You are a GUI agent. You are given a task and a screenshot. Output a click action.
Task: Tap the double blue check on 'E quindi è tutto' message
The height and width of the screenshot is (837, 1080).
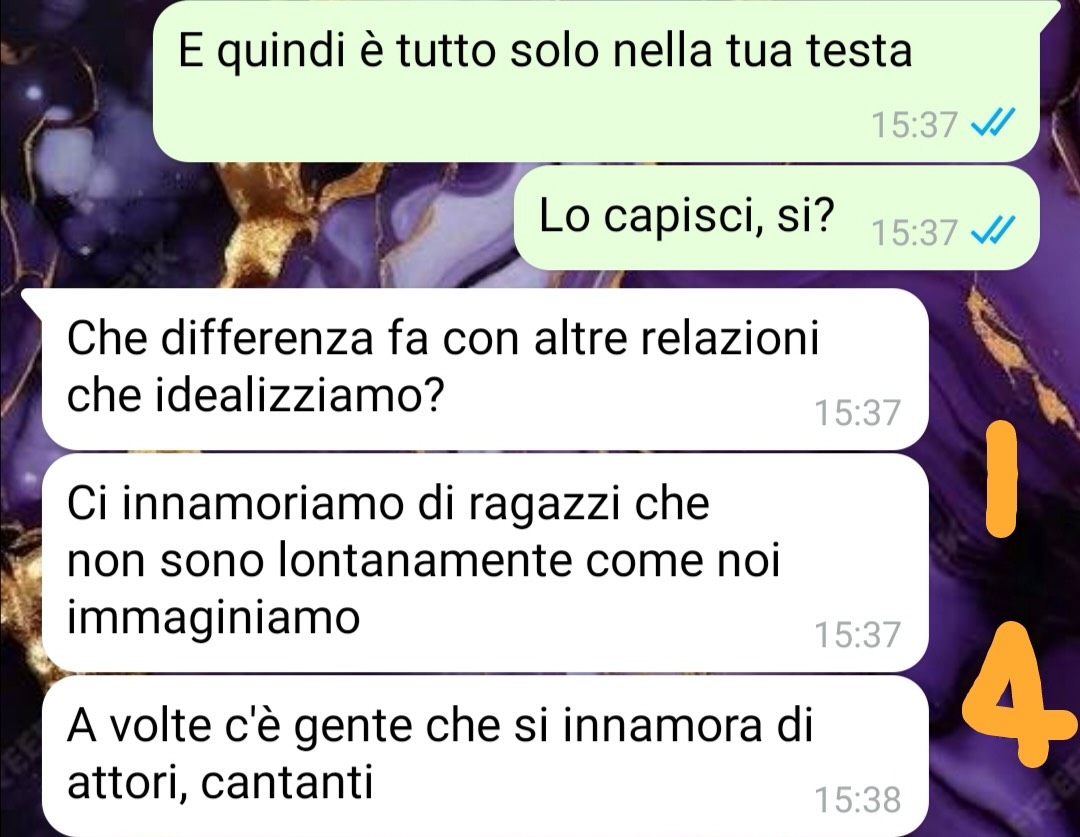click(992, 125)
